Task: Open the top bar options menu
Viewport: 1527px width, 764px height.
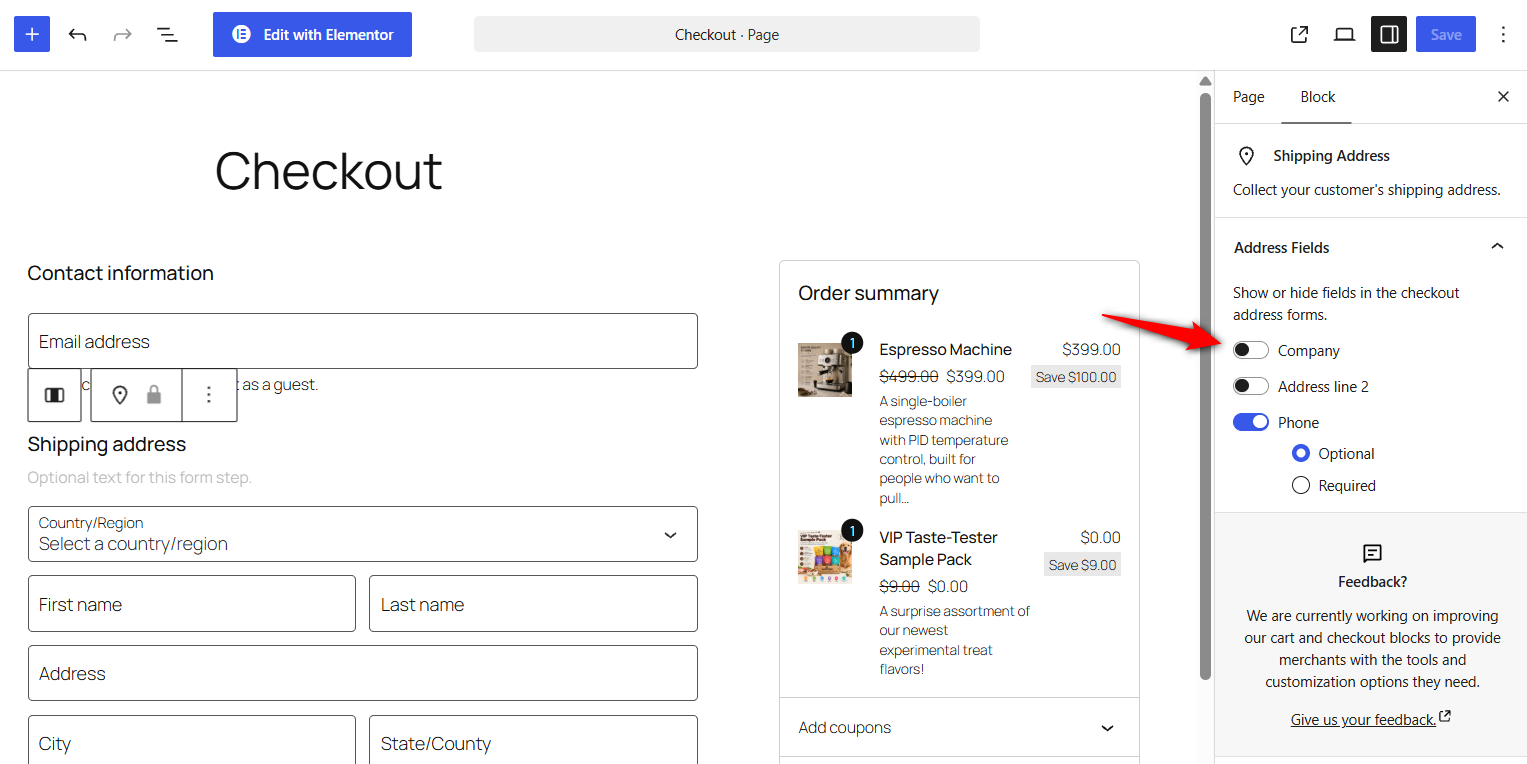Action: [x=1503, y=34]
